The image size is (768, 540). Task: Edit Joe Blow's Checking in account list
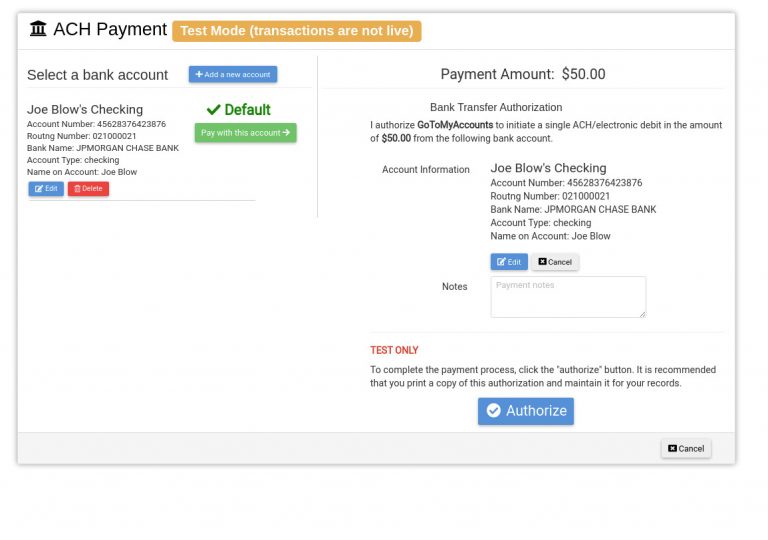(x=46, y=189)
